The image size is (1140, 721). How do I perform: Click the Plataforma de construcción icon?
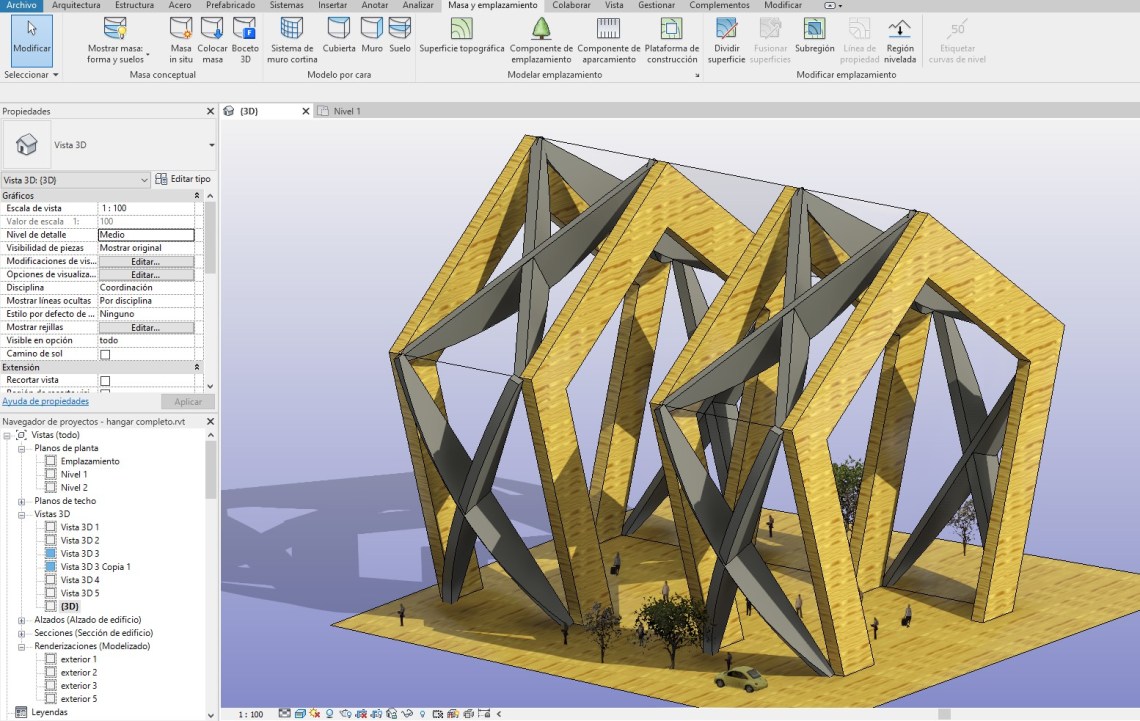(x=671, y=28)
